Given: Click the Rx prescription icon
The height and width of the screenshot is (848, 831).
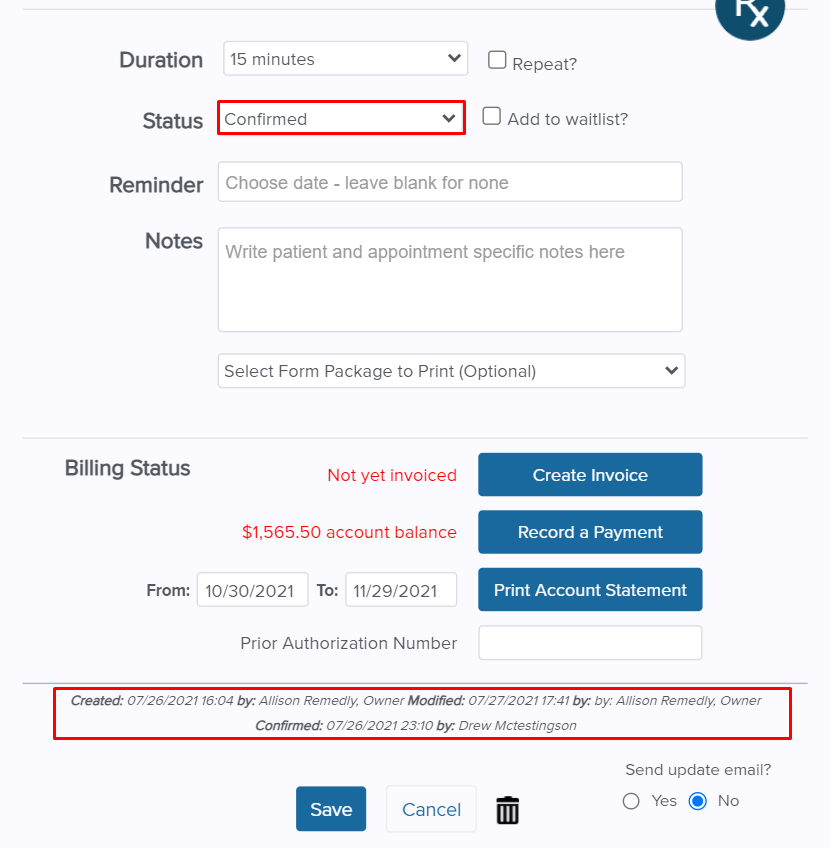Looking at the screenshot, I should click(x=749, y=14).
